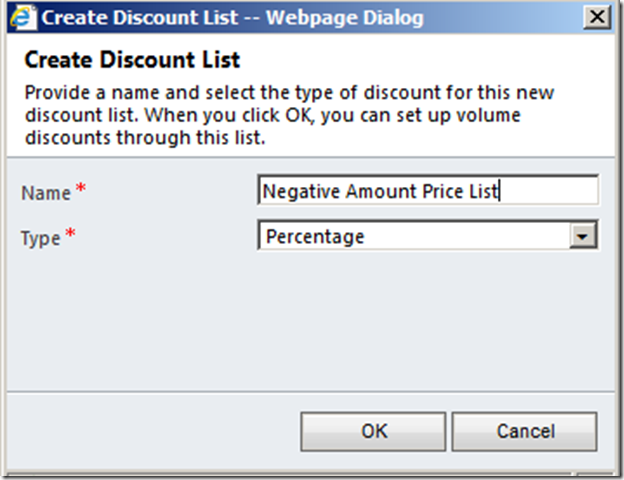Click the Type field label
This screenshot has width=624, height=480.
tap(41, 239)
